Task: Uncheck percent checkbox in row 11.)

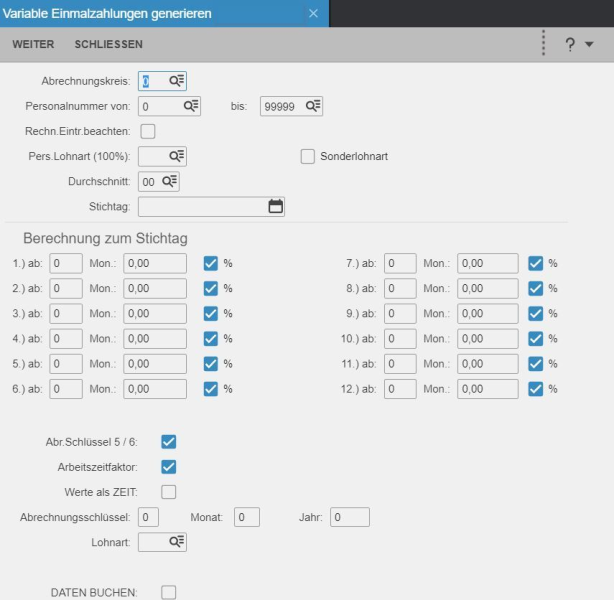Action: coord(536,364)
